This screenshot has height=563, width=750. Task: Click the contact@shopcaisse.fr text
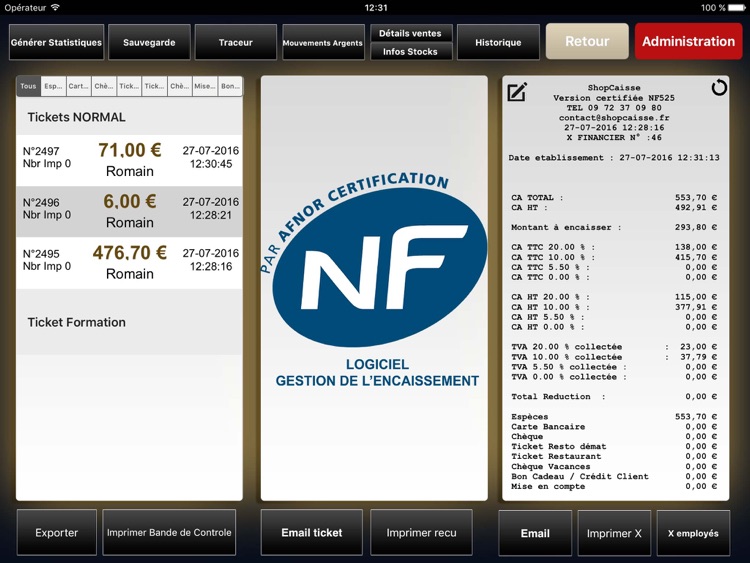coord(614,118)
